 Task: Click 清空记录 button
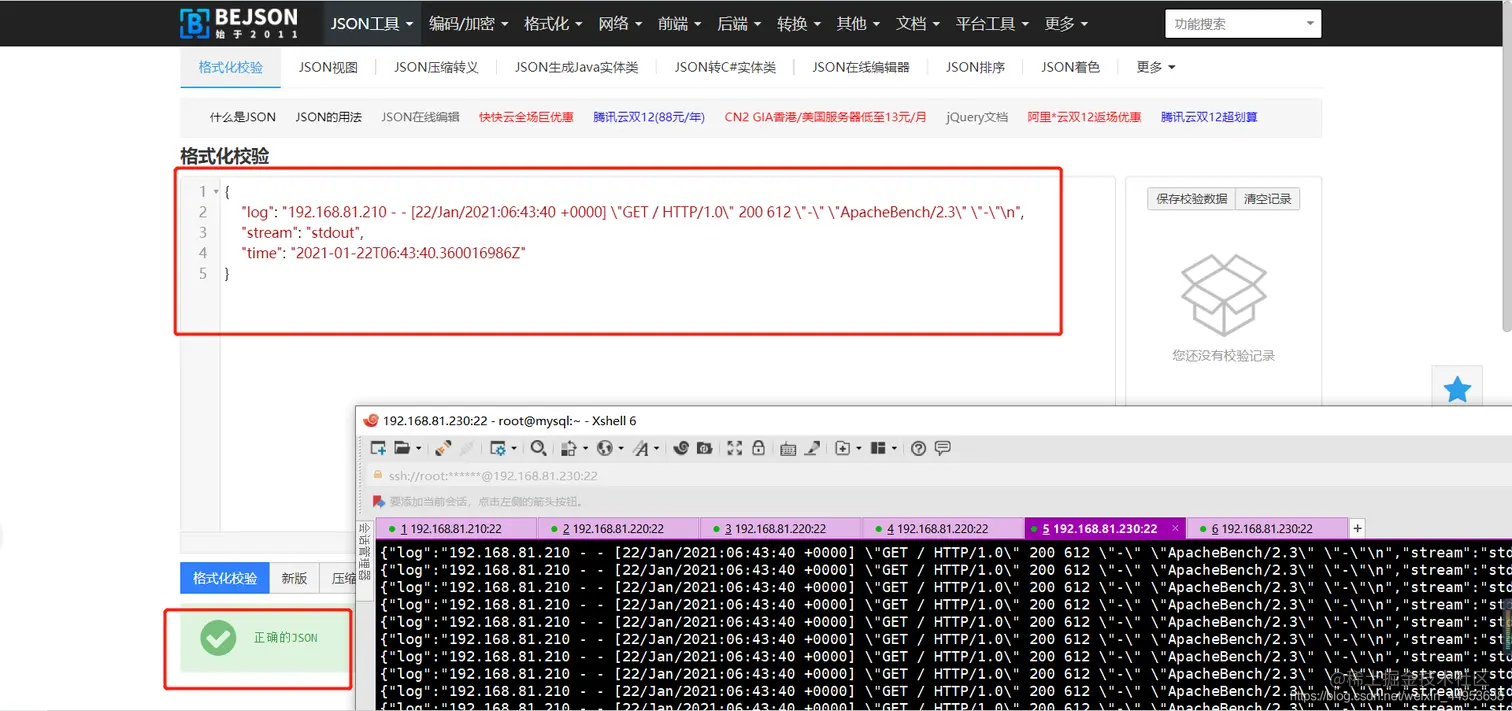[x=1267, y=199]
